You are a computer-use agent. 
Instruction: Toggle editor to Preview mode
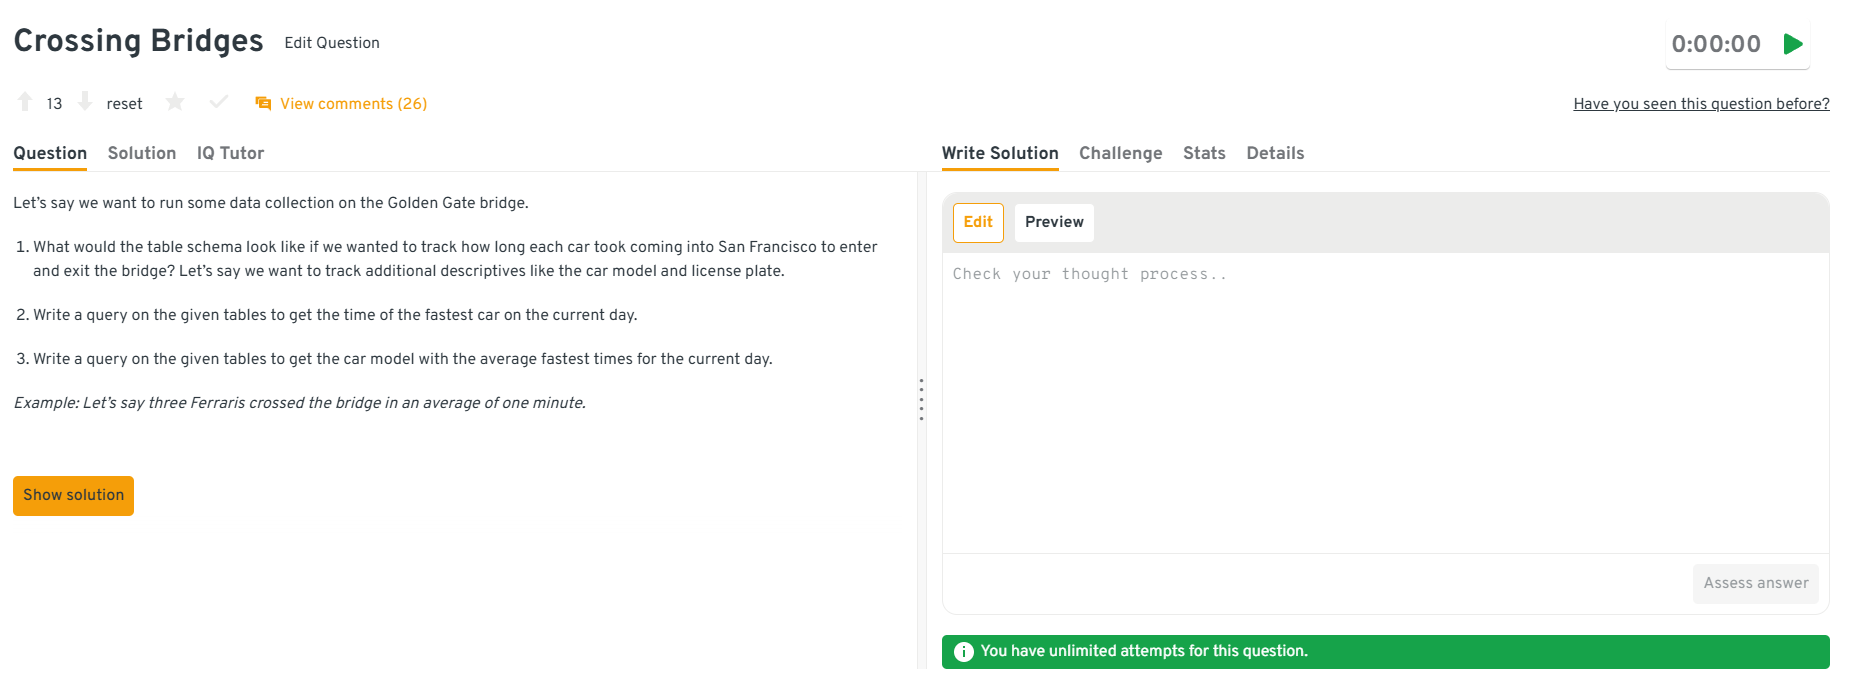(1054, 222)
